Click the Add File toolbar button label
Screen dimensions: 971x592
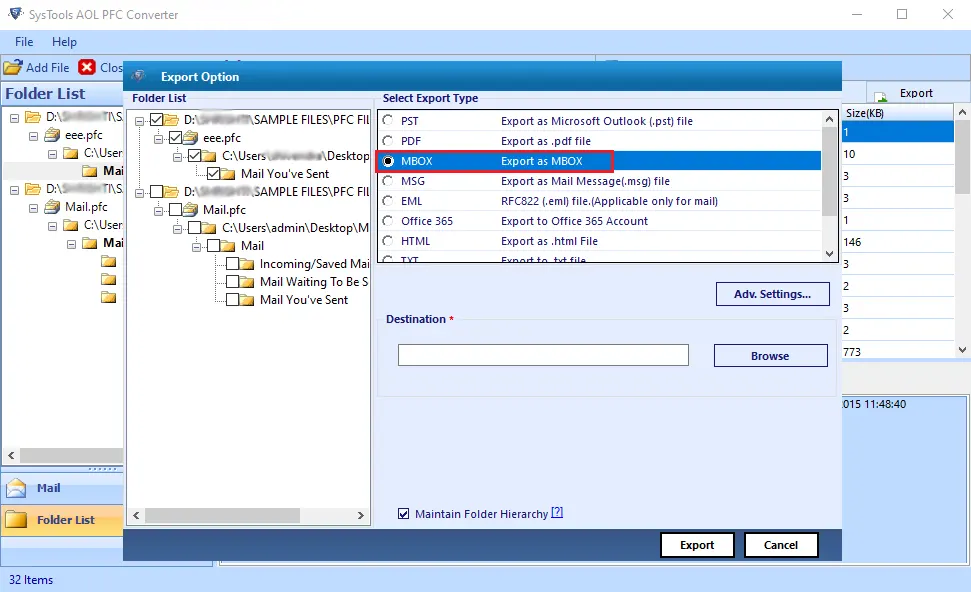(48, 67)
